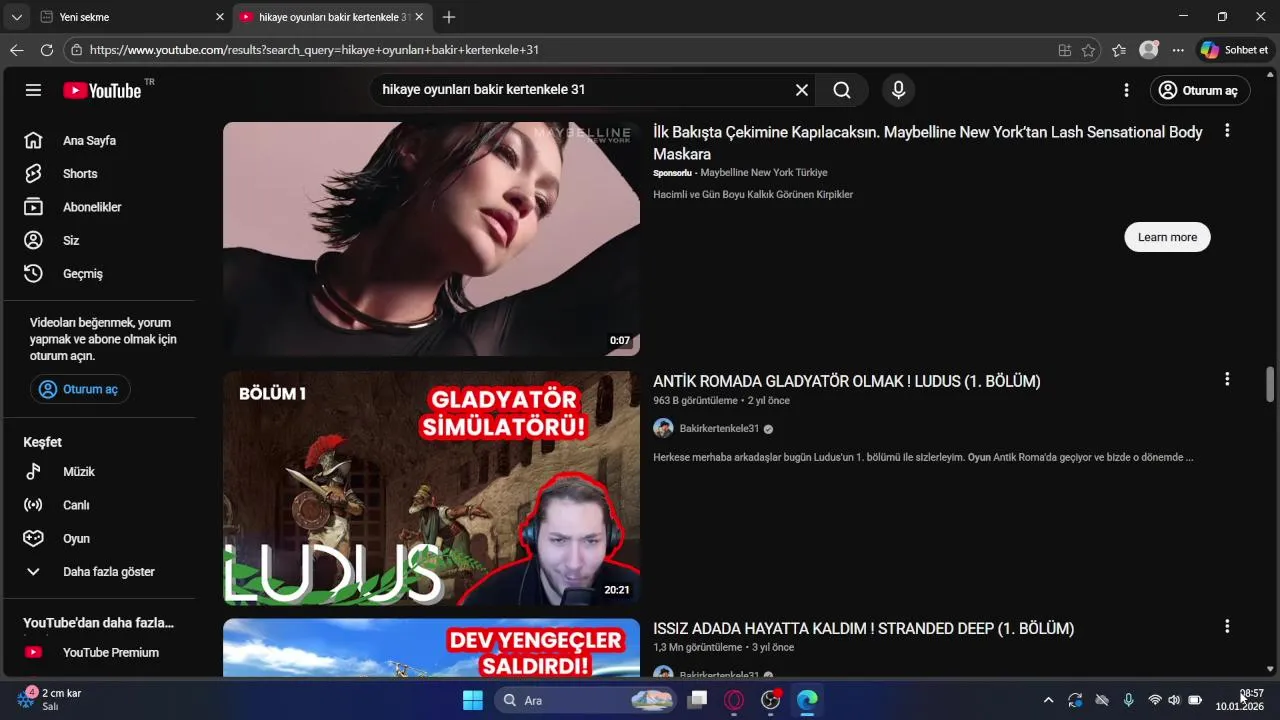Open the YouTube hamburger guide menu

point(33,90)
